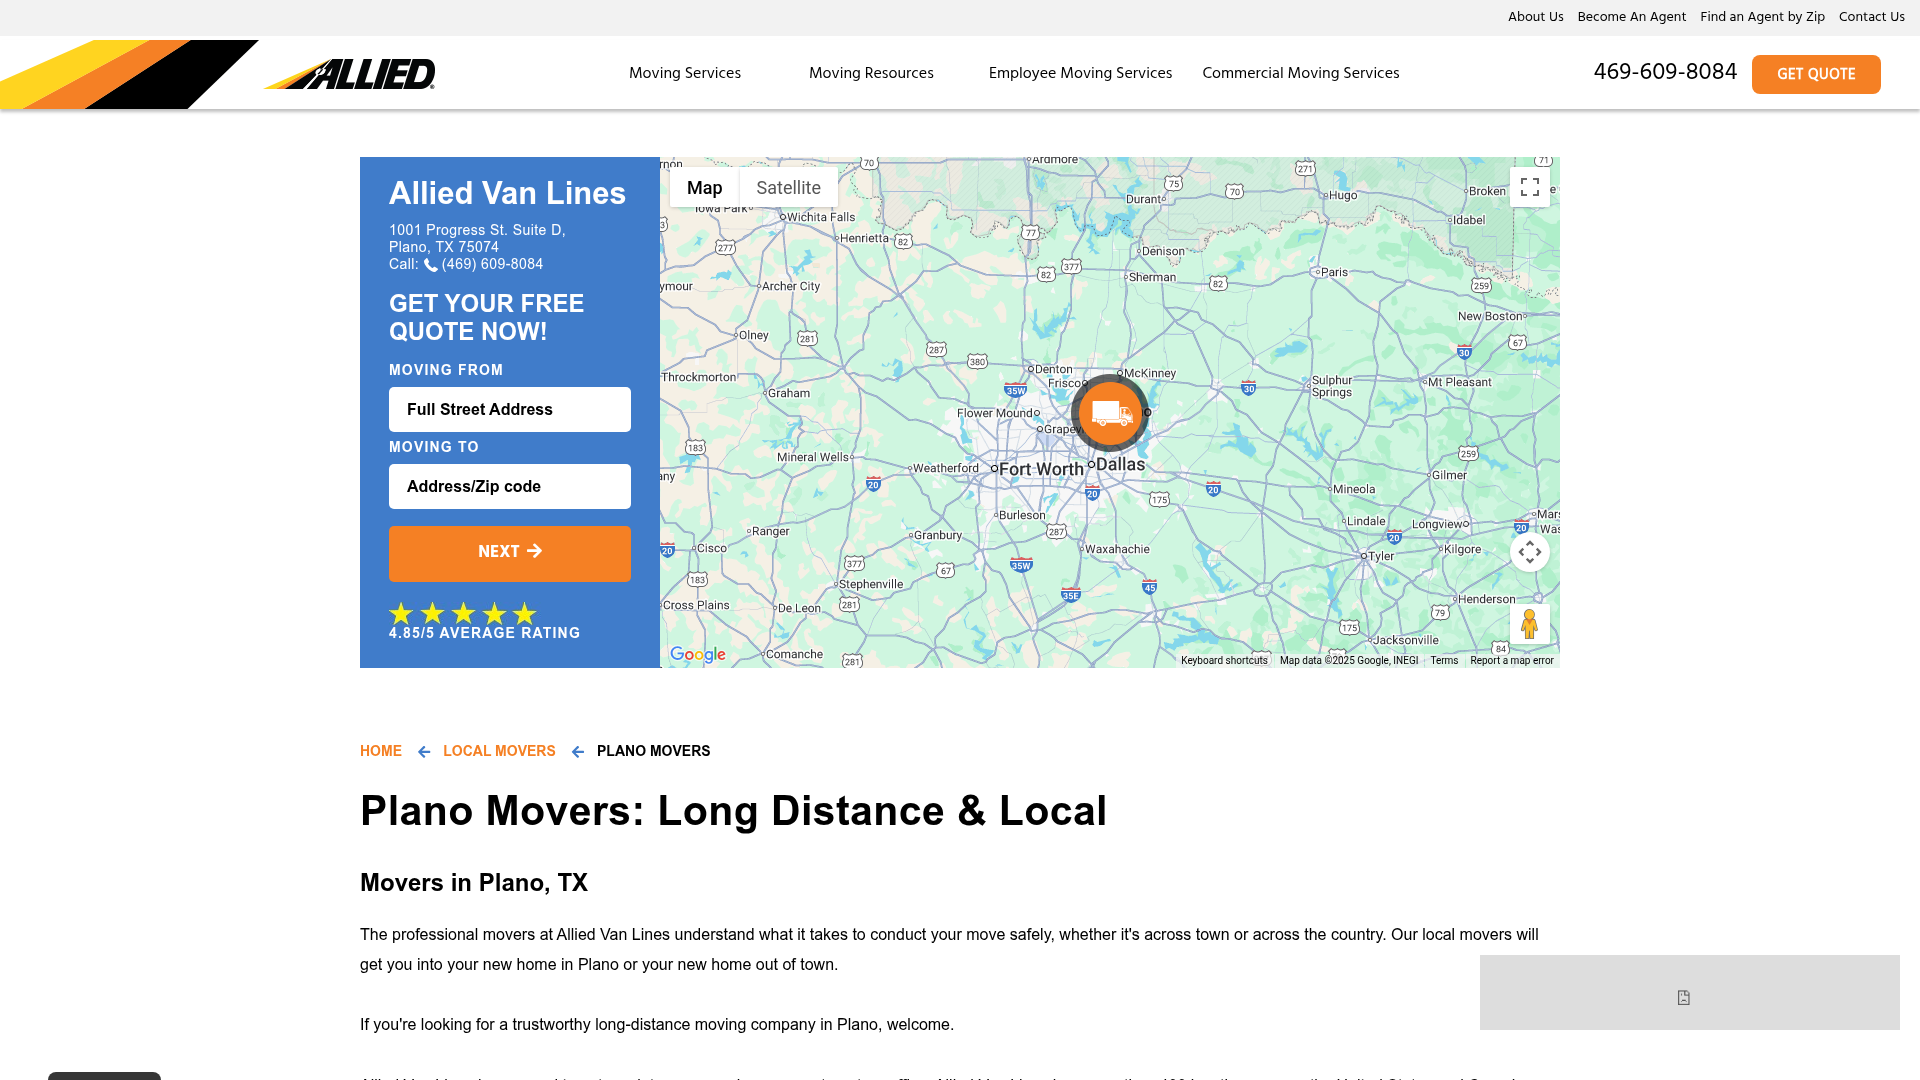Image resolution: width=1920 pixels, height=1080 pixels.
Task: Click the HOME breadcrumb link
Action: 380,751
